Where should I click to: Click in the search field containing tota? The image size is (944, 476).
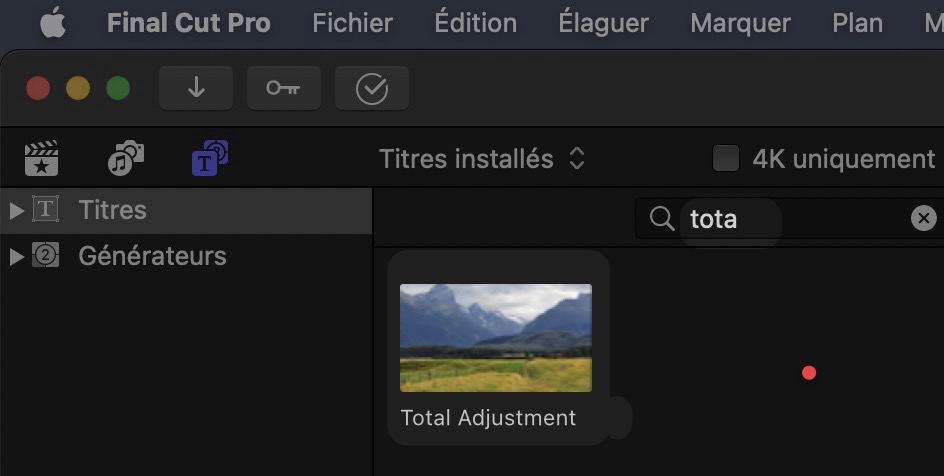[790, 218]
